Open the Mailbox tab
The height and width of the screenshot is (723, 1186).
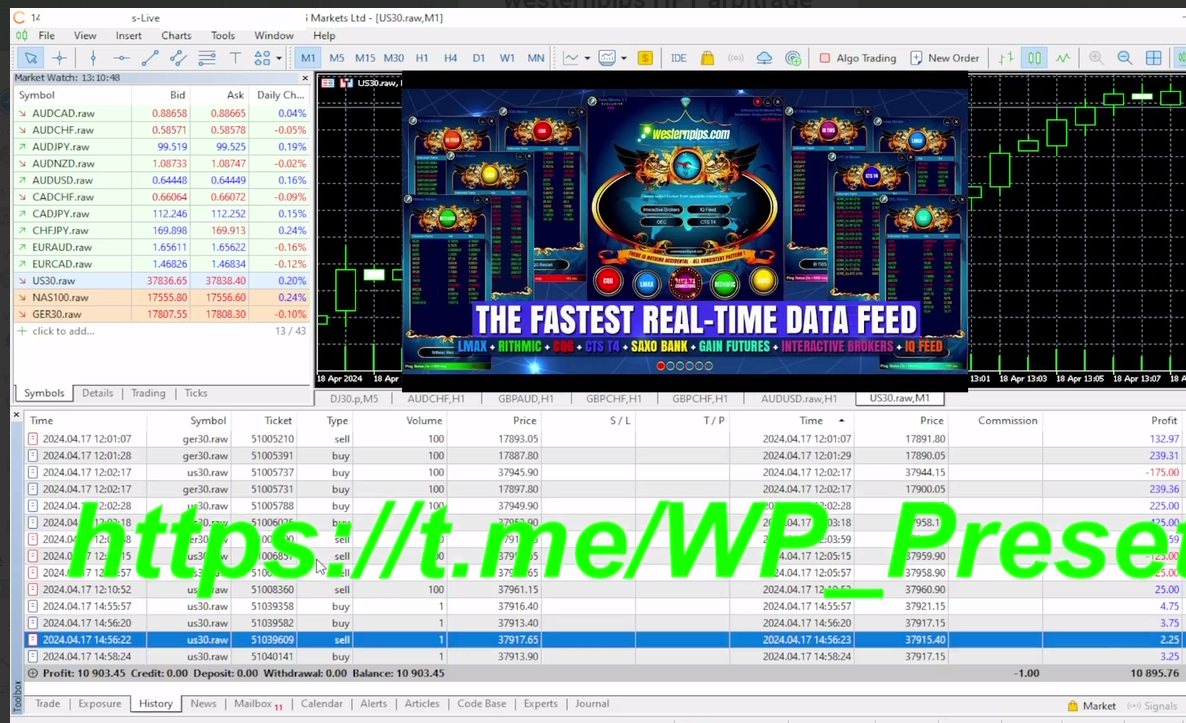pyautogui.click(x=258, y=704)
